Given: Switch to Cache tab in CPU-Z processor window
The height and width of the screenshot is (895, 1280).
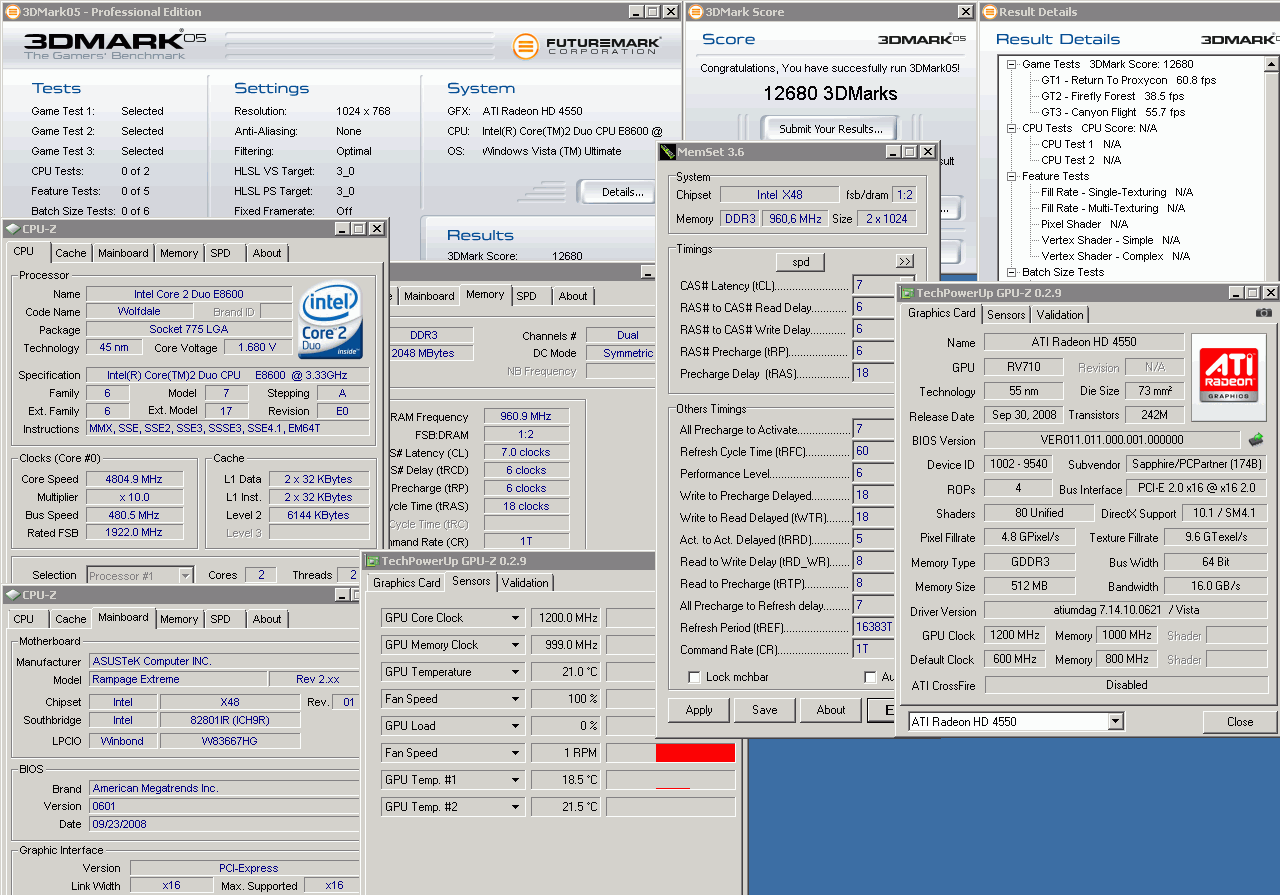Looking at the screenshot, I should (71, 253).
